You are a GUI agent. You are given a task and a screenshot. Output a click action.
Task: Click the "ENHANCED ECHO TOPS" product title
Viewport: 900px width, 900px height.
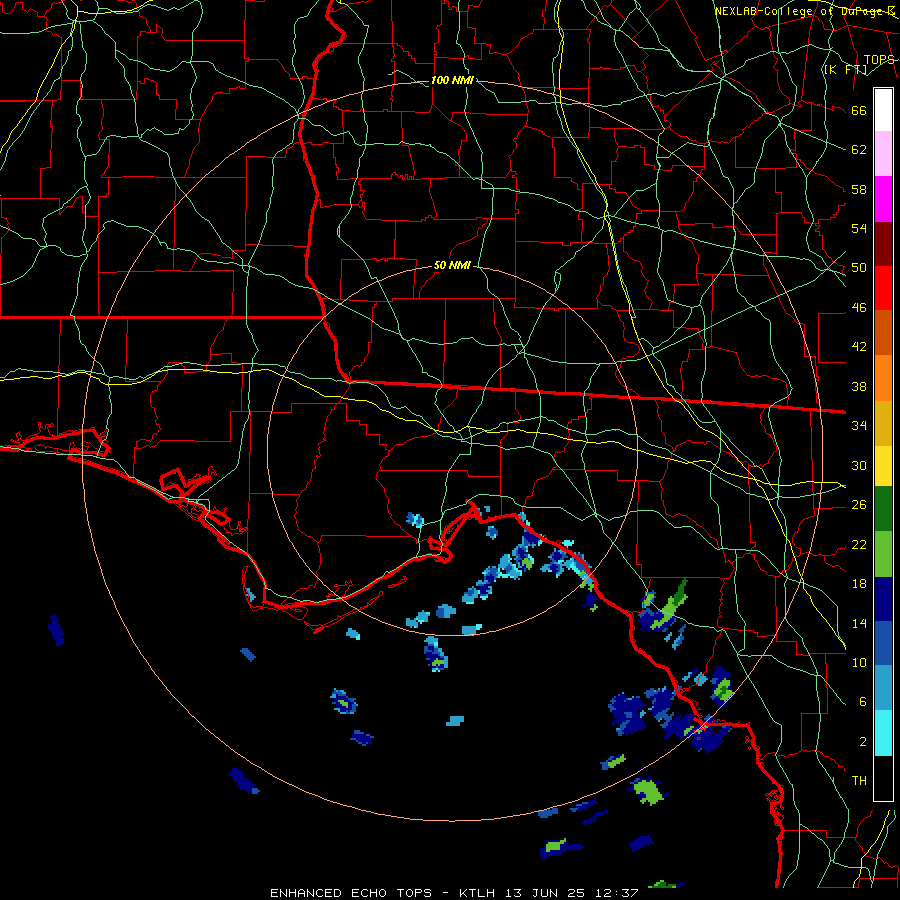[x=351, y=893]
